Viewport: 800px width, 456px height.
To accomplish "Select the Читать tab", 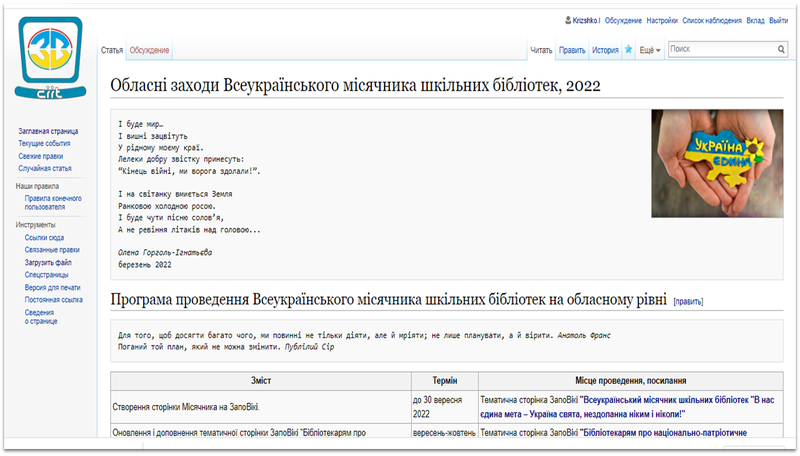I will pos(541,49).
